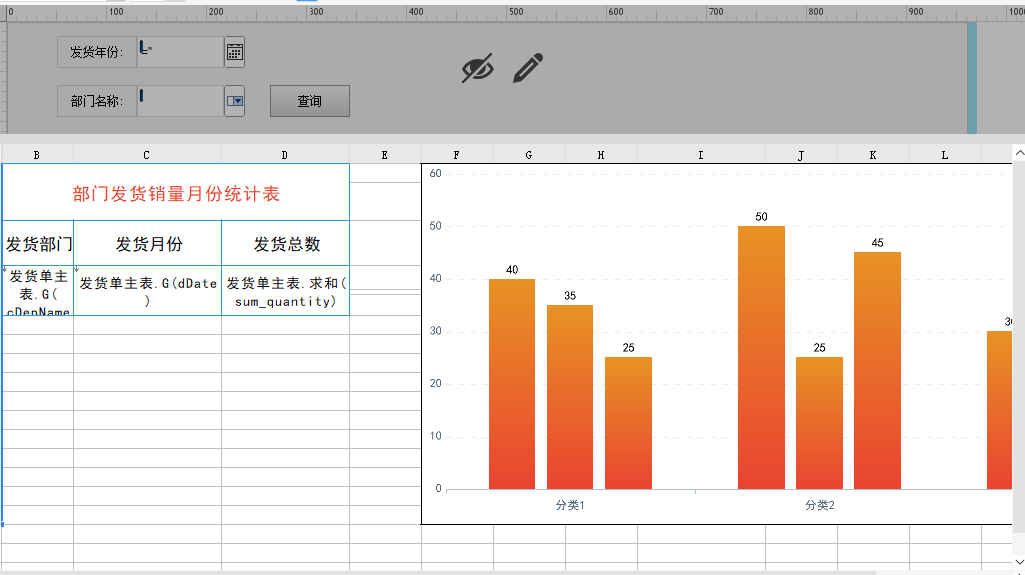Image resolution: width=1025 pixels, height=575 pixels.
Task: Click scroll up arrow of vertical scrollbar
Action: pyautogui.click(x=1019, y=153)
